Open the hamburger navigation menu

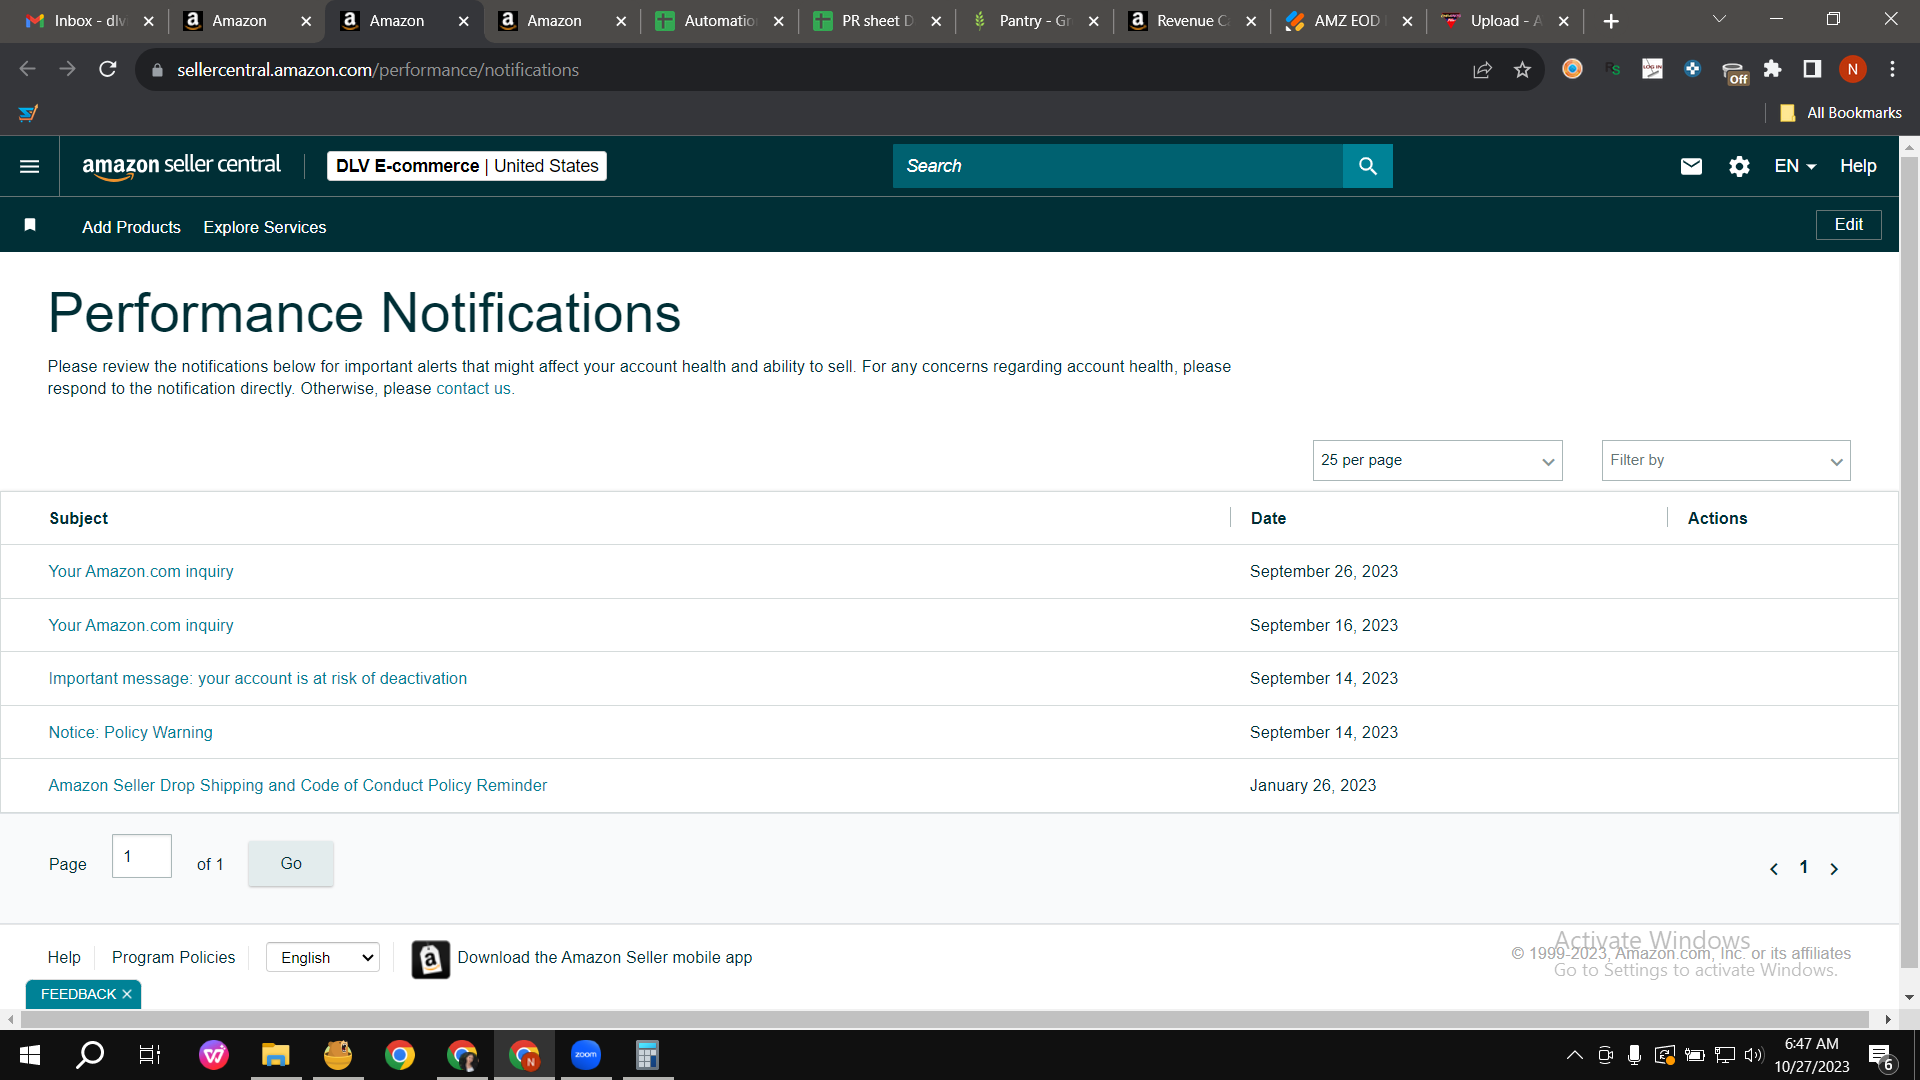point(30,166)
